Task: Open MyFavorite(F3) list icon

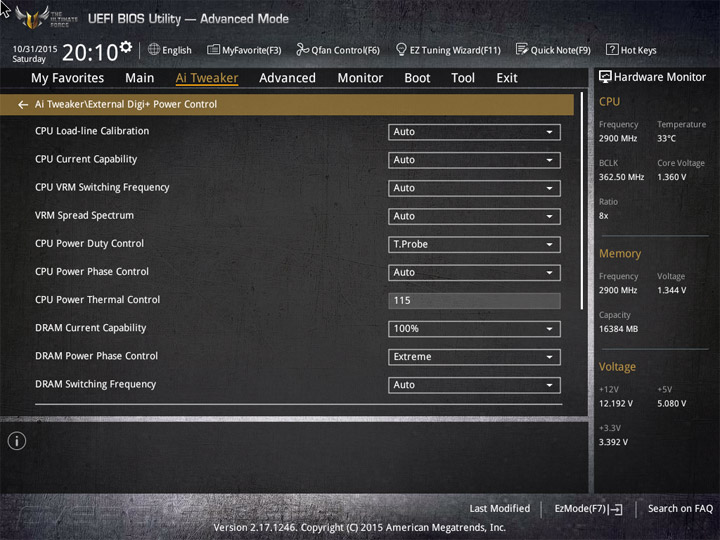Action: point(214,49)
